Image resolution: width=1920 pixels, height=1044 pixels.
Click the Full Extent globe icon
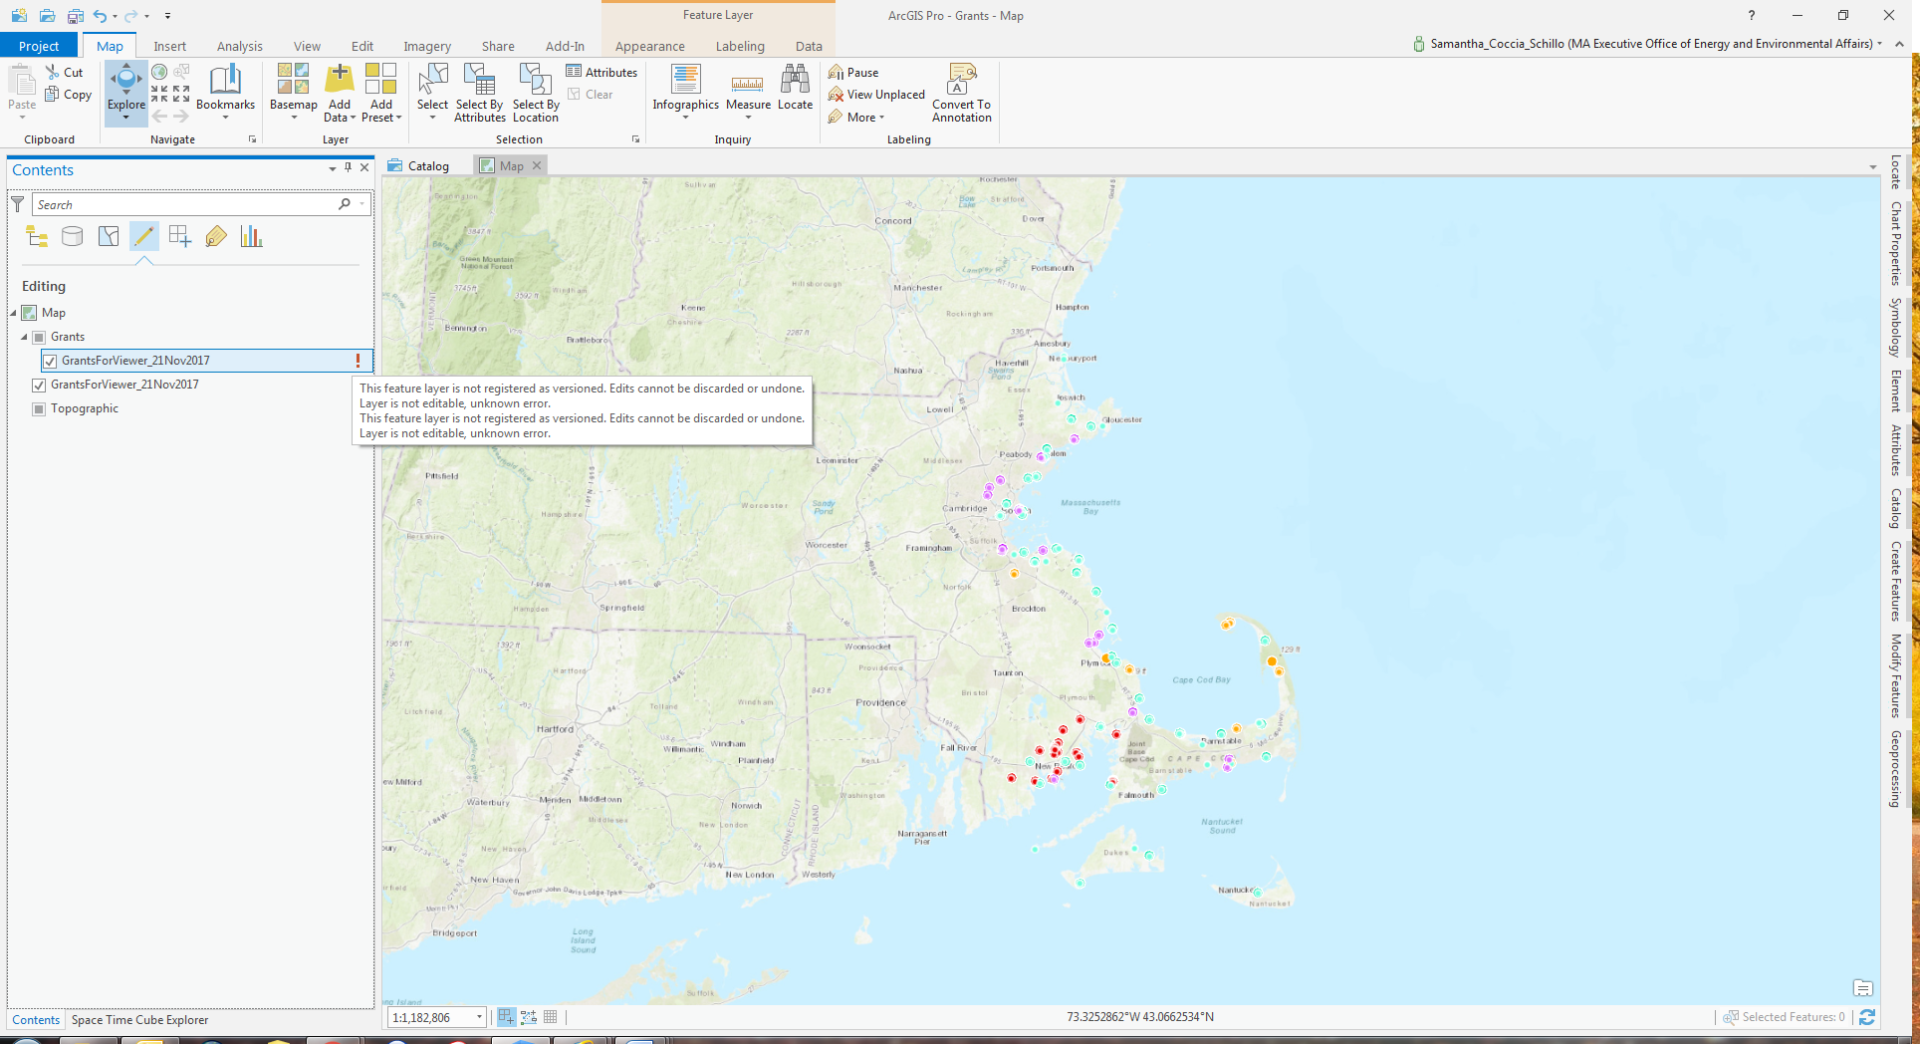(159, 72)
